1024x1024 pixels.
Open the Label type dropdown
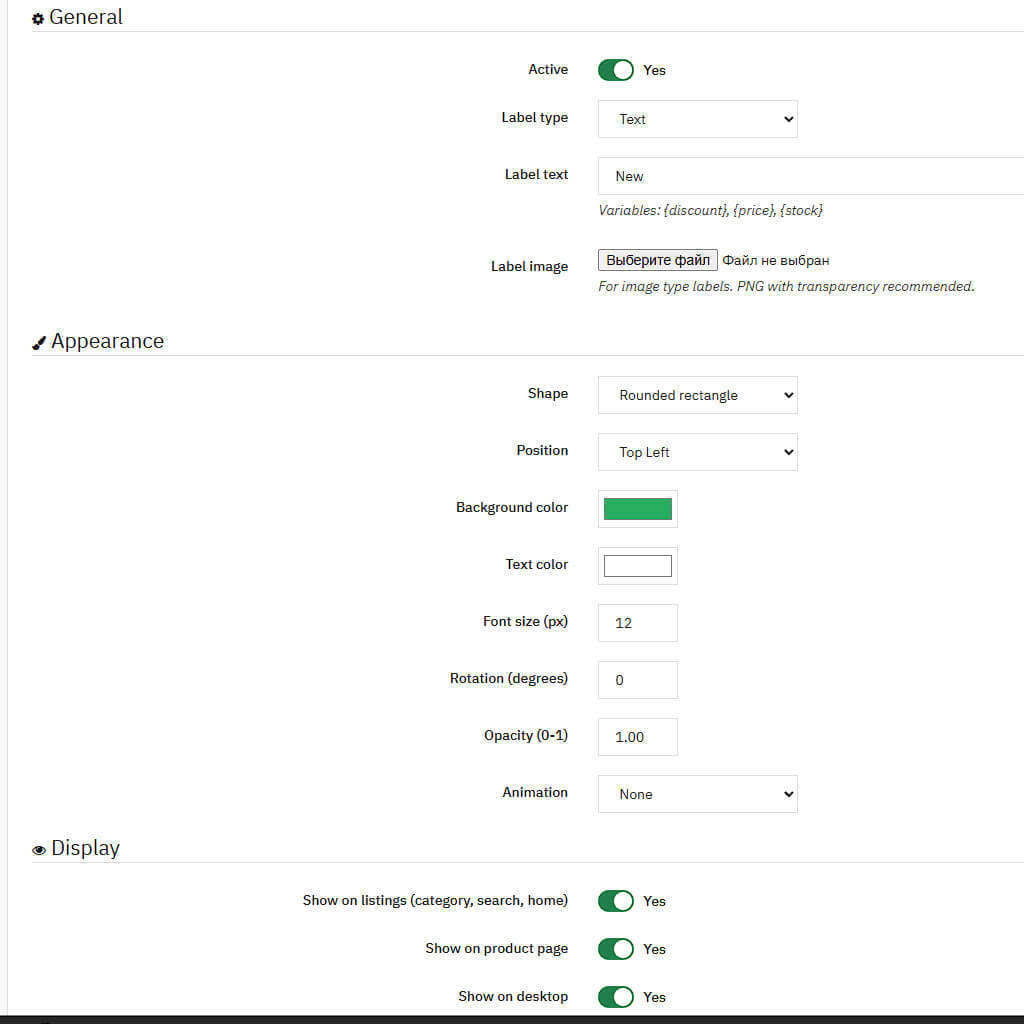pos(697,119)
